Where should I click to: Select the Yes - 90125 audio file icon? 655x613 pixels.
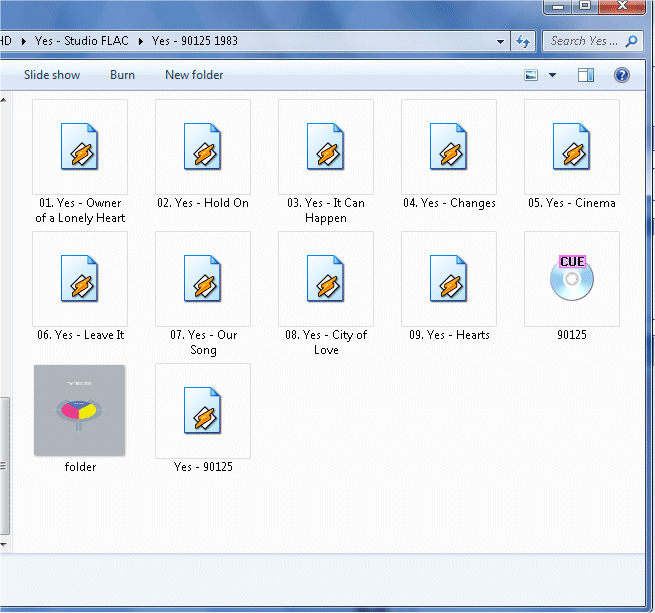coord(203,410)
